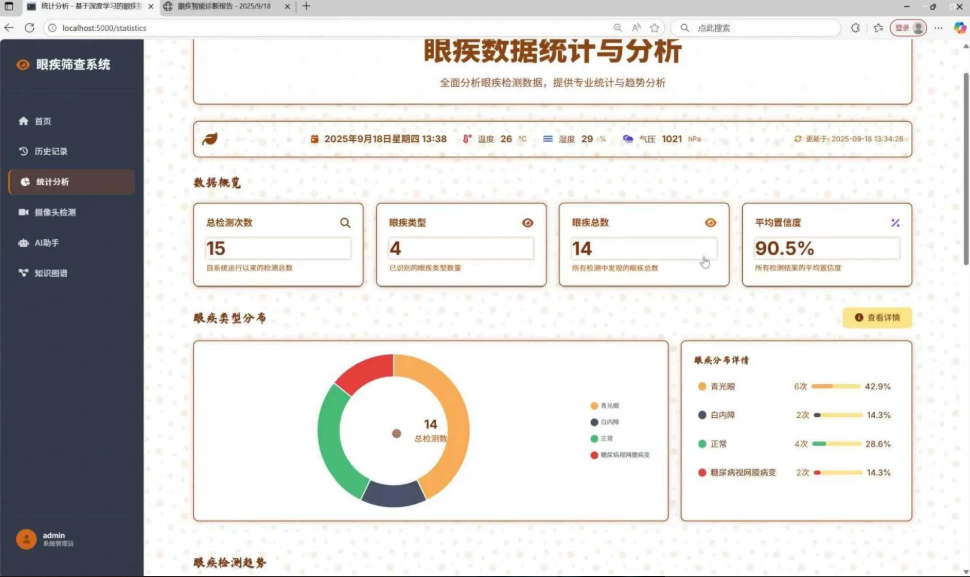
Task: Click the eye icon on 眼疾类型 card
Action: [528, 223]
